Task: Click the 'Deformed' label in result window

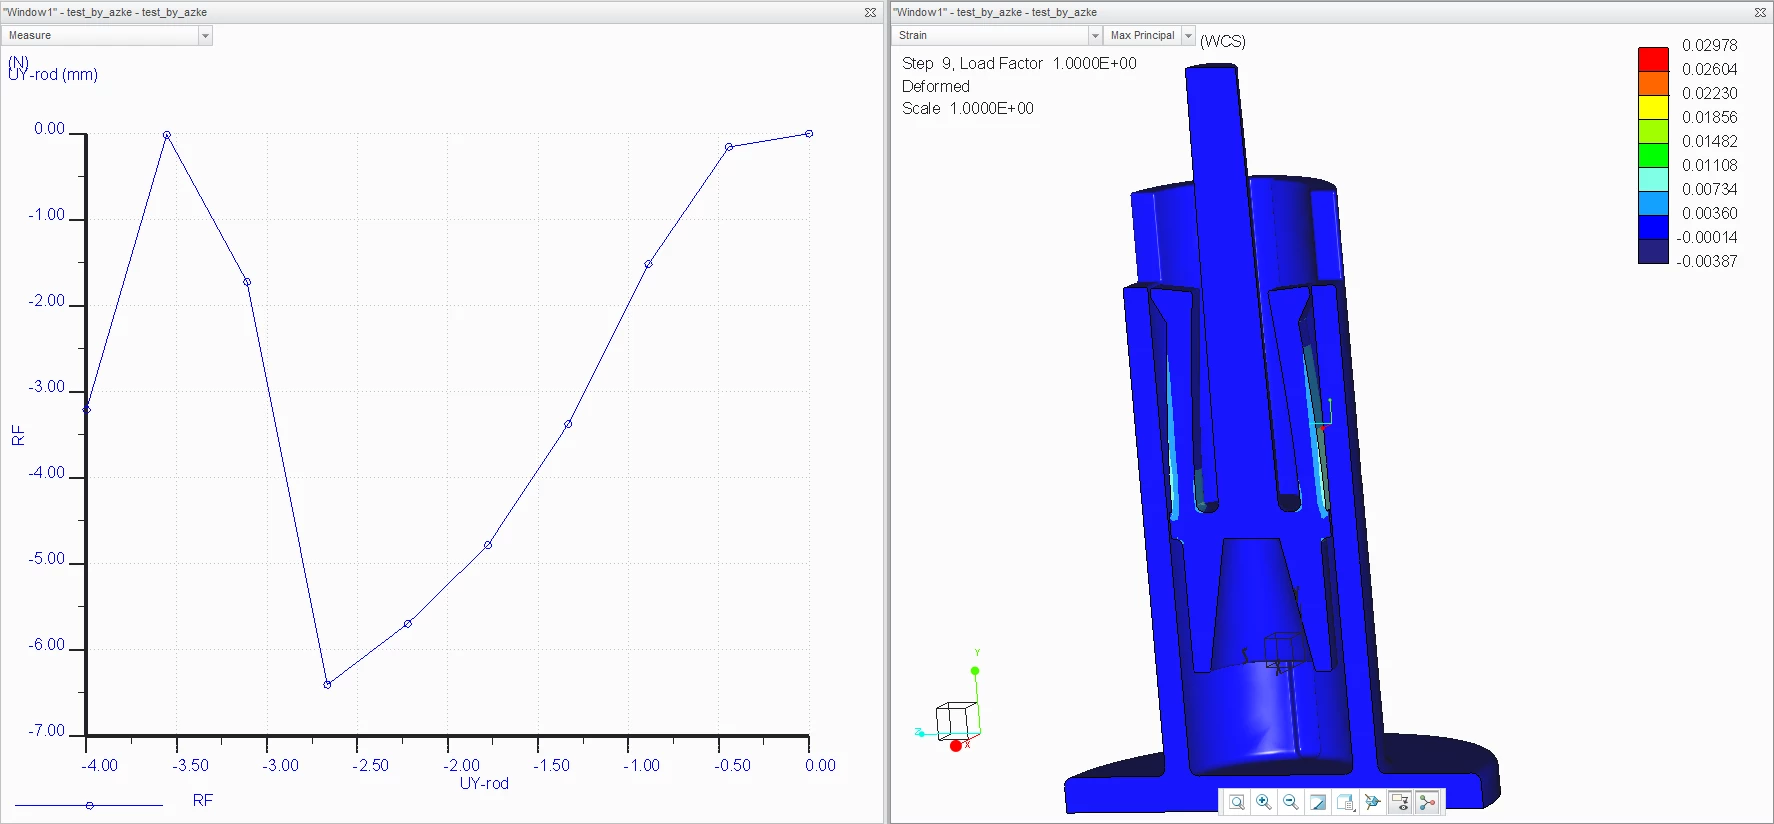Action: 936,86
